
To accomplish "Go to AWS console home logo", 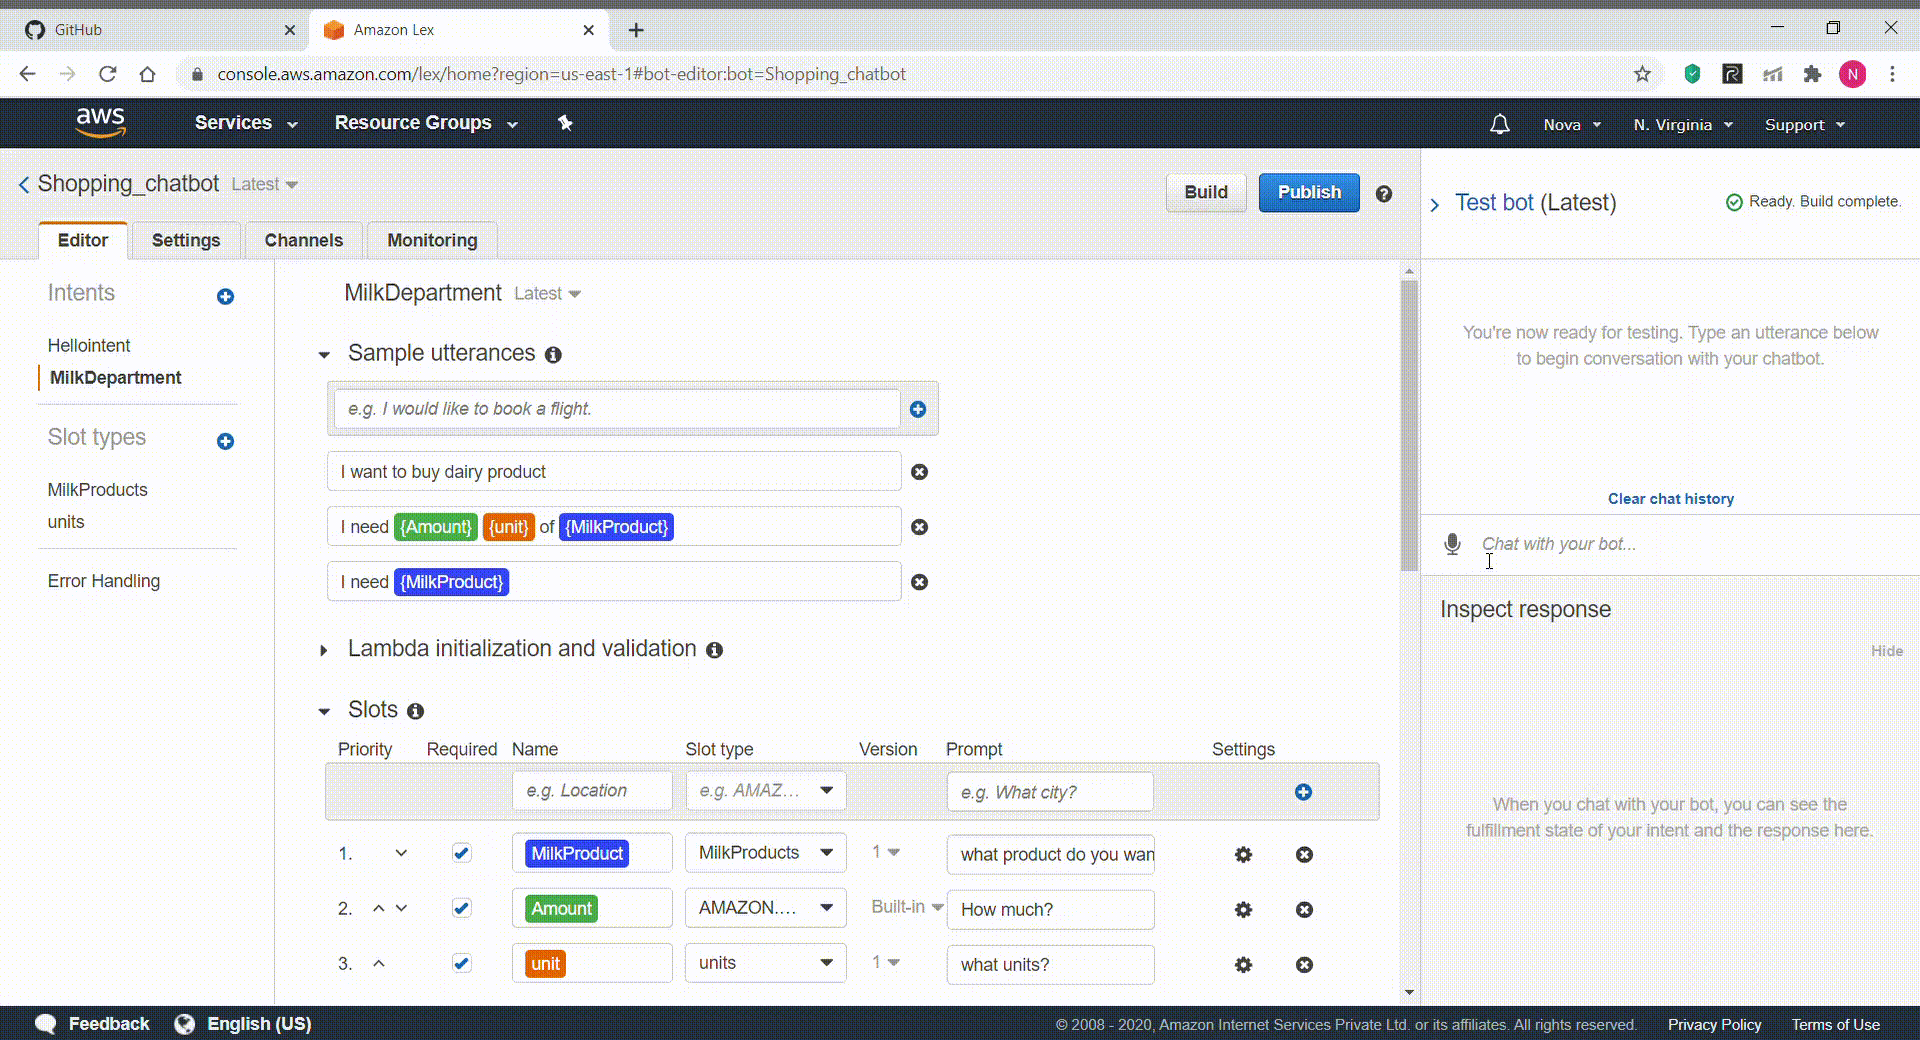I will click(x=101, y=122).
